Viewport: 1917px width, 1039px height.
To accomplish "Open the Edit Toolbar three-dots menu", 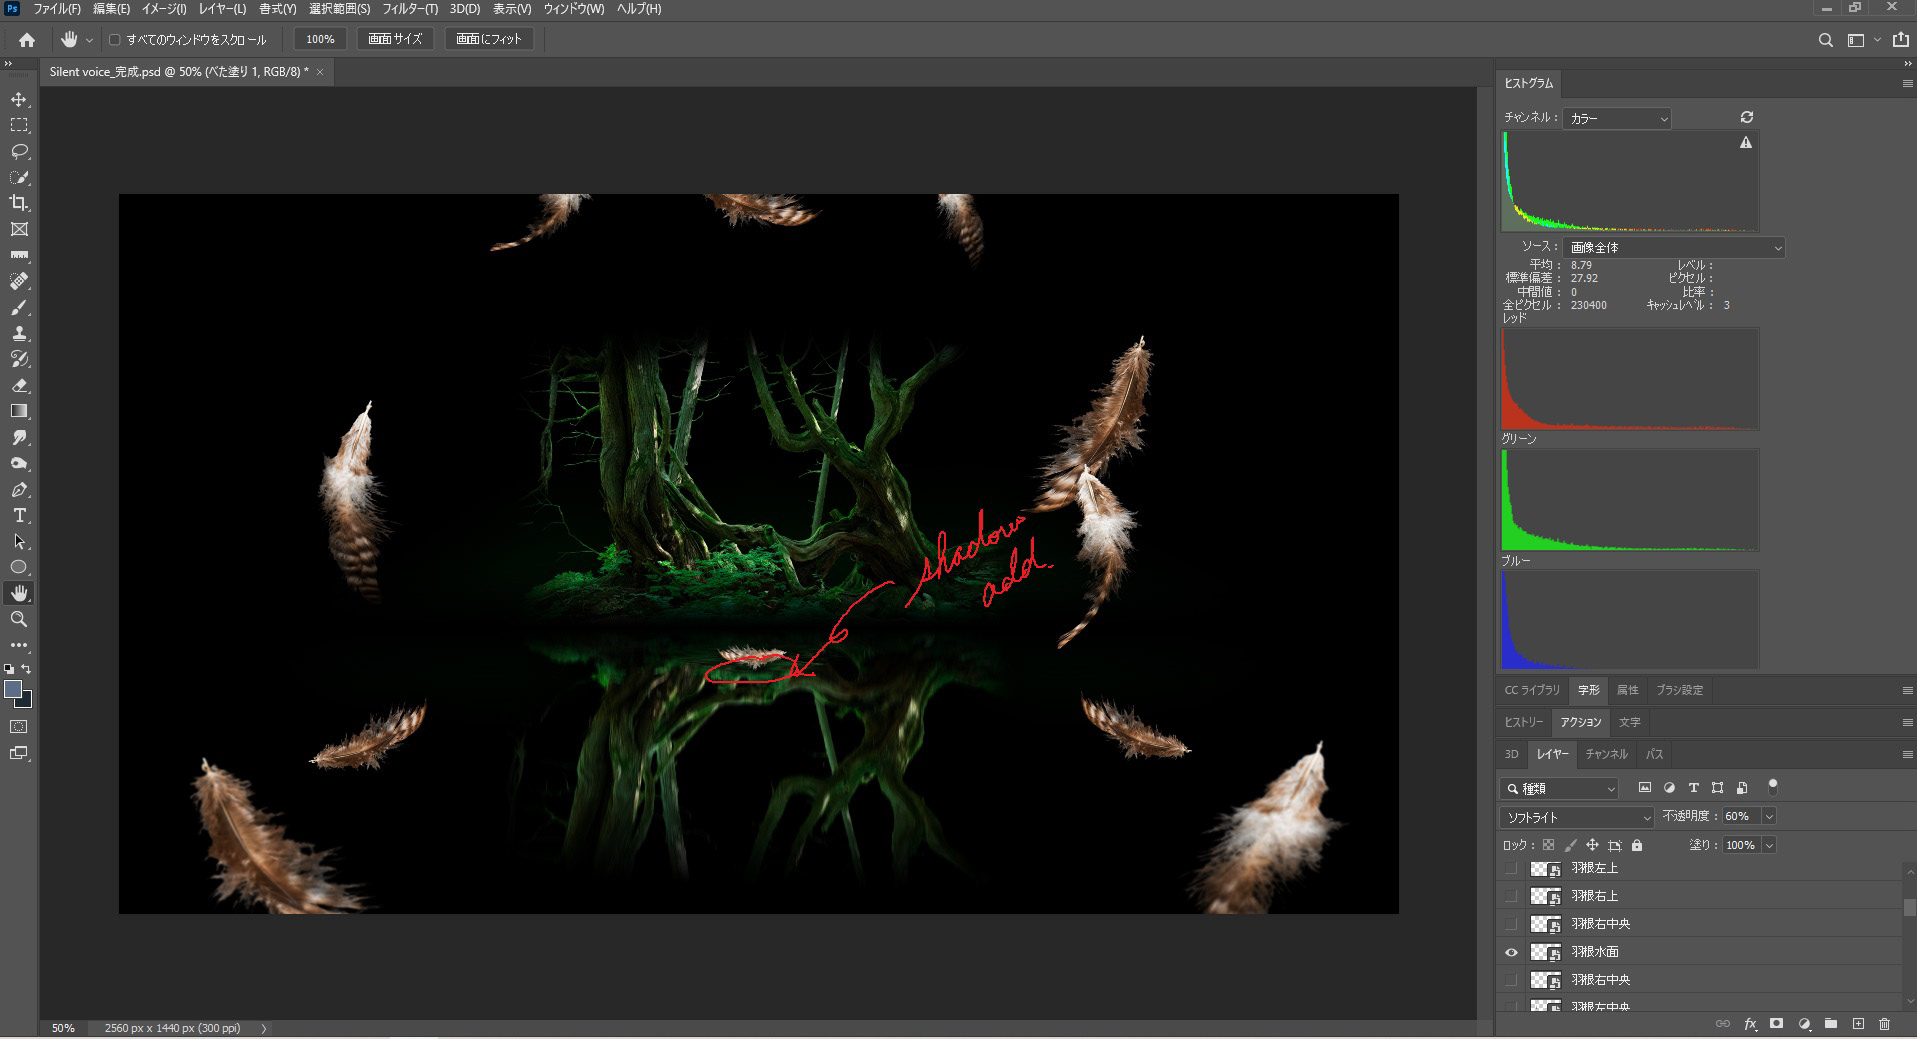I will click(x=19, y=646).
